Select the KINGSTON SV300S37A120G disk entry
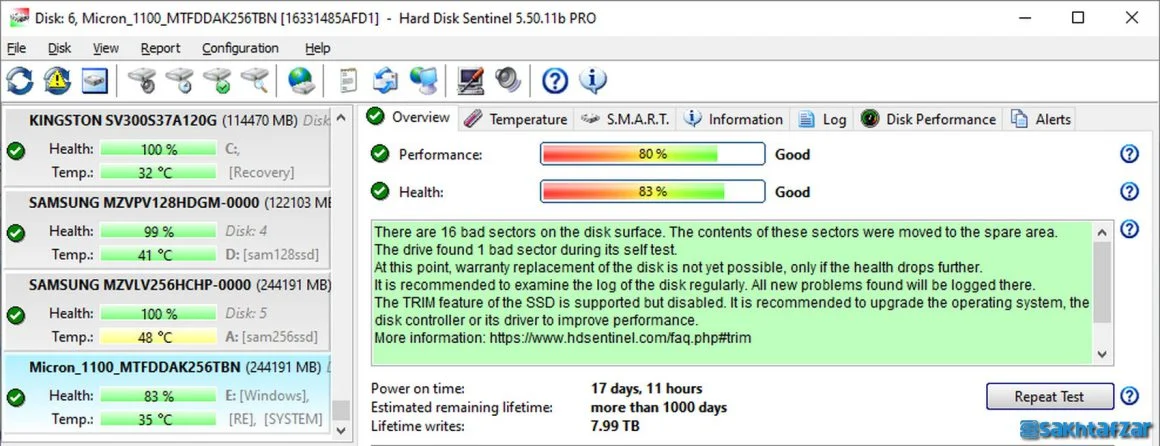The width and height of the screenshot is (1160, 446). (166, 146)
